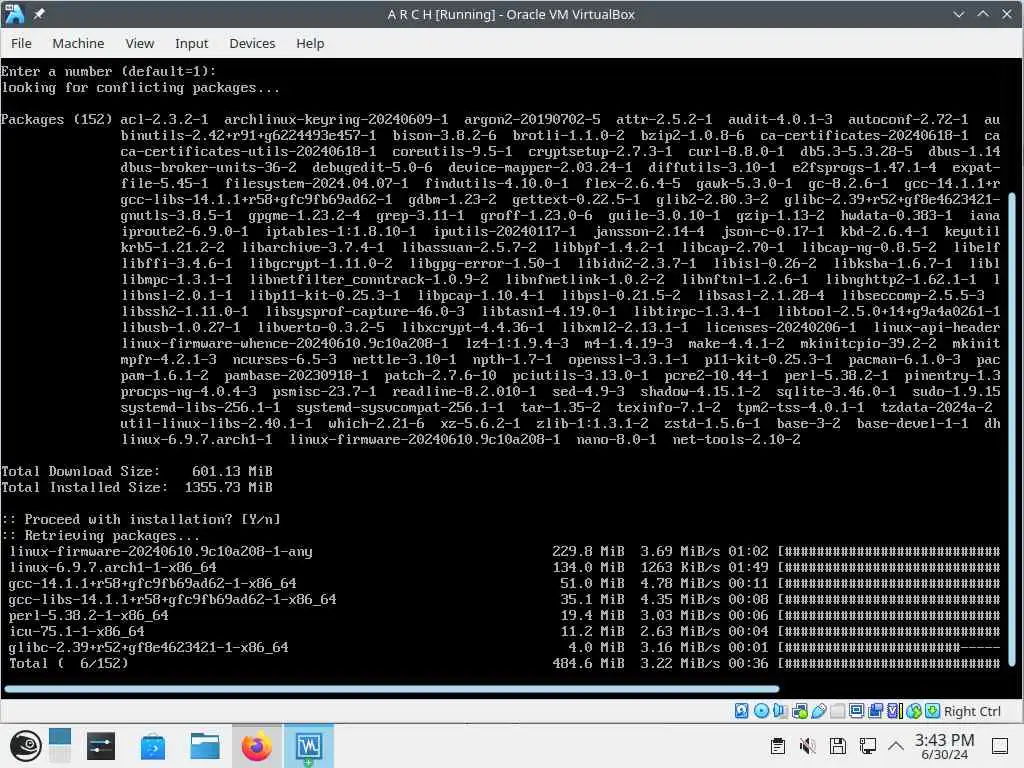Click the Right Ctrl host key label
Screen dimensions: 1024x768
[972, 711]
